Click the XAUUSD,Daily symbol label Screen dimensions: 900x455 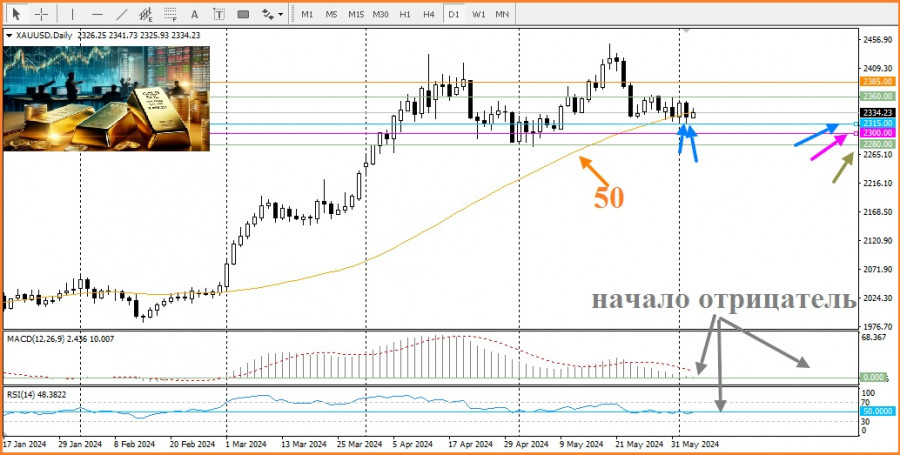click(x=42, y=36)
